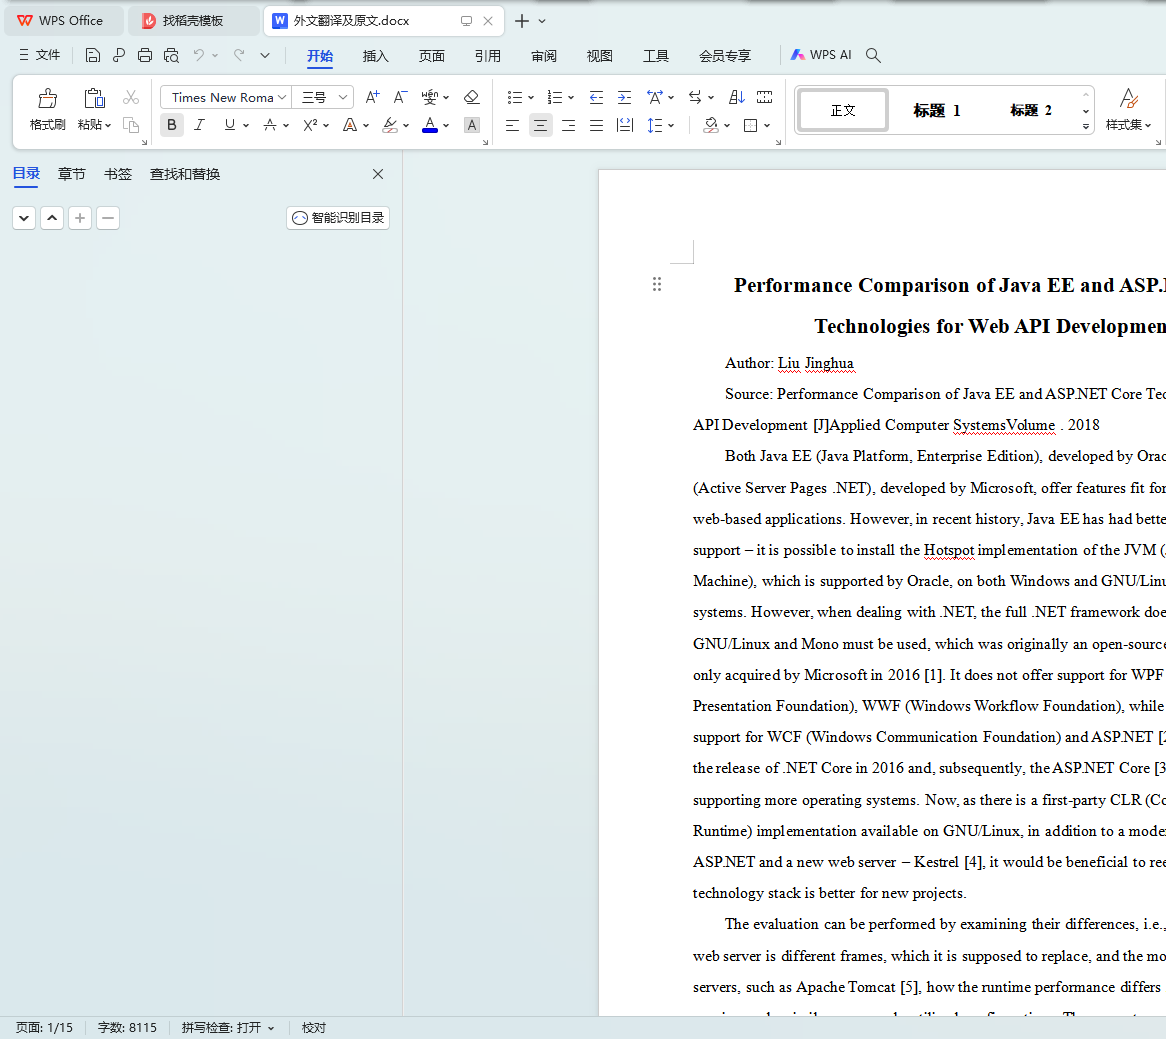
Task: Switch to the 引用 References tab
Action: (487, 56)
